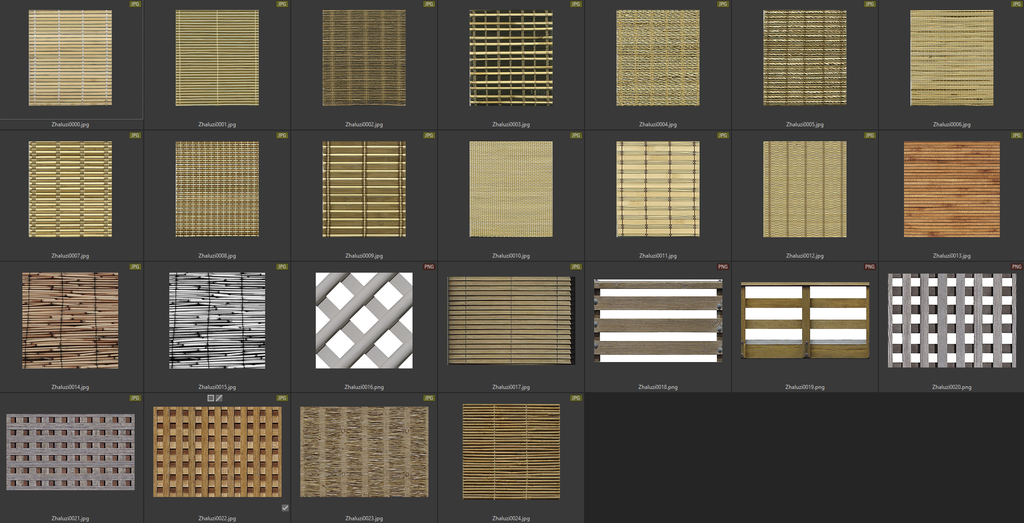1024x523 pixels.
Task: Click the JPG badge on Zhaluzi0013
Action: click(x=1016, y=135)
